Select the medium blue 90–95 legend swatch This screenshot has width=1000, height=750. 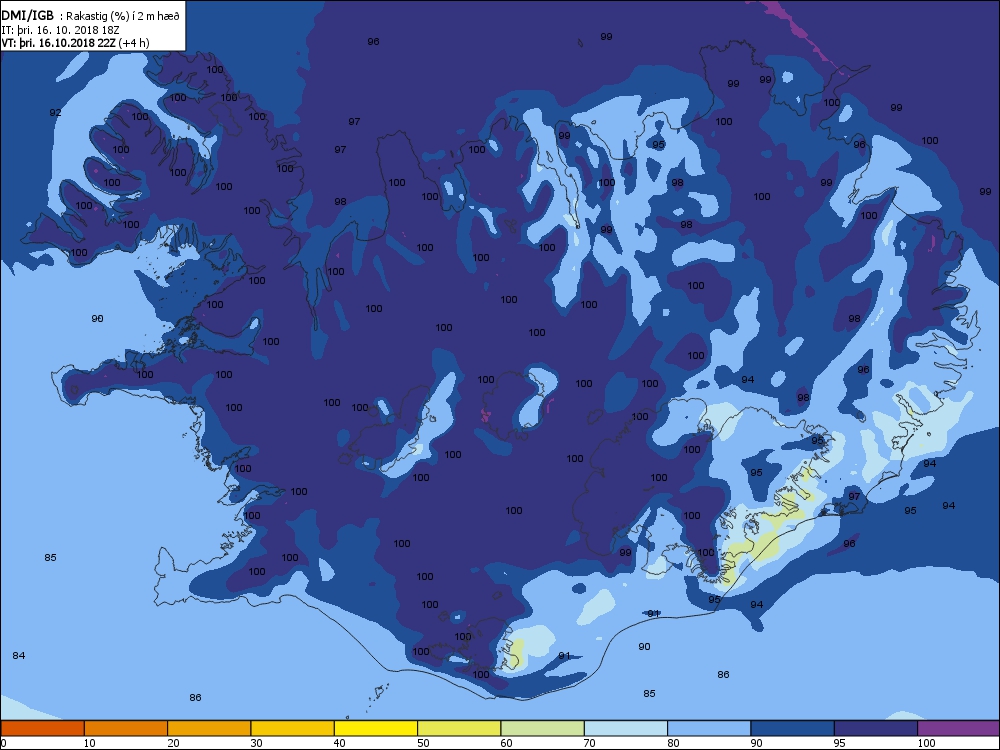pos(793,728)
